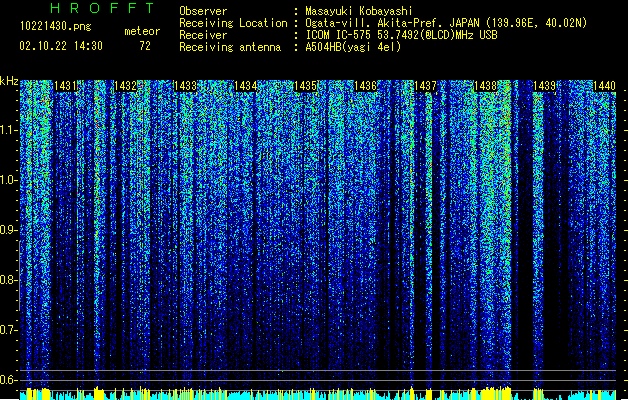Click the 0.6 kHz axis label
629x400 pixels.
pos(9,380)
